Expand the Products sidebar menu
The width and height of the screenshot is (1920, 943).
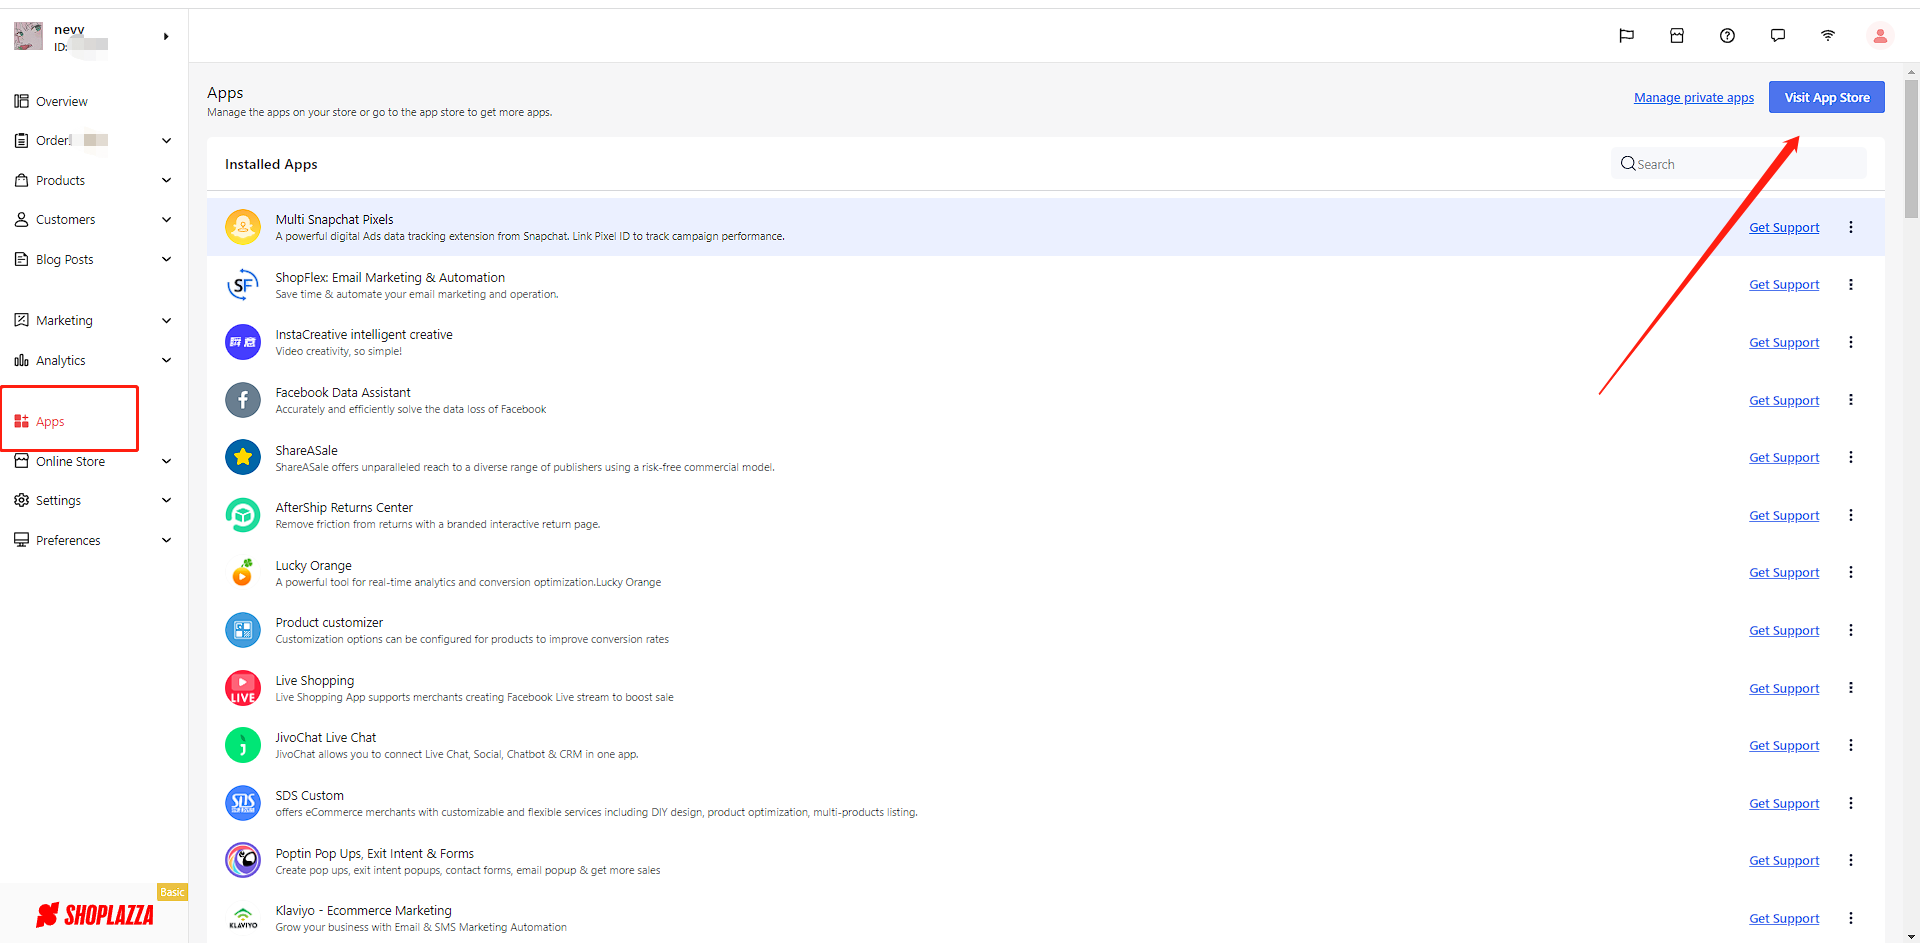tap(166, 180)
